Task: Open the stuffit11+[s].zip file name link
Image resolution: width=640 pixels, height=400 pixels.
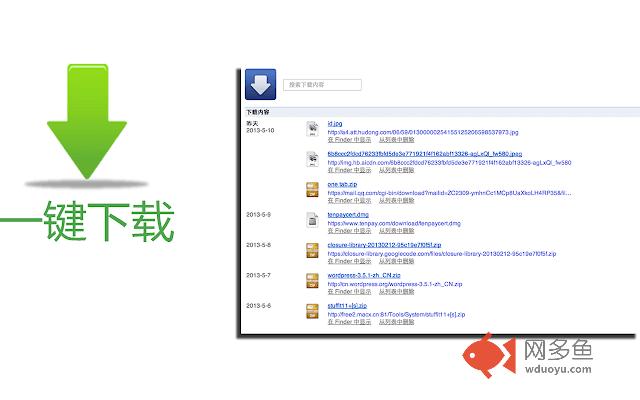Action: (x=347, y=306)
